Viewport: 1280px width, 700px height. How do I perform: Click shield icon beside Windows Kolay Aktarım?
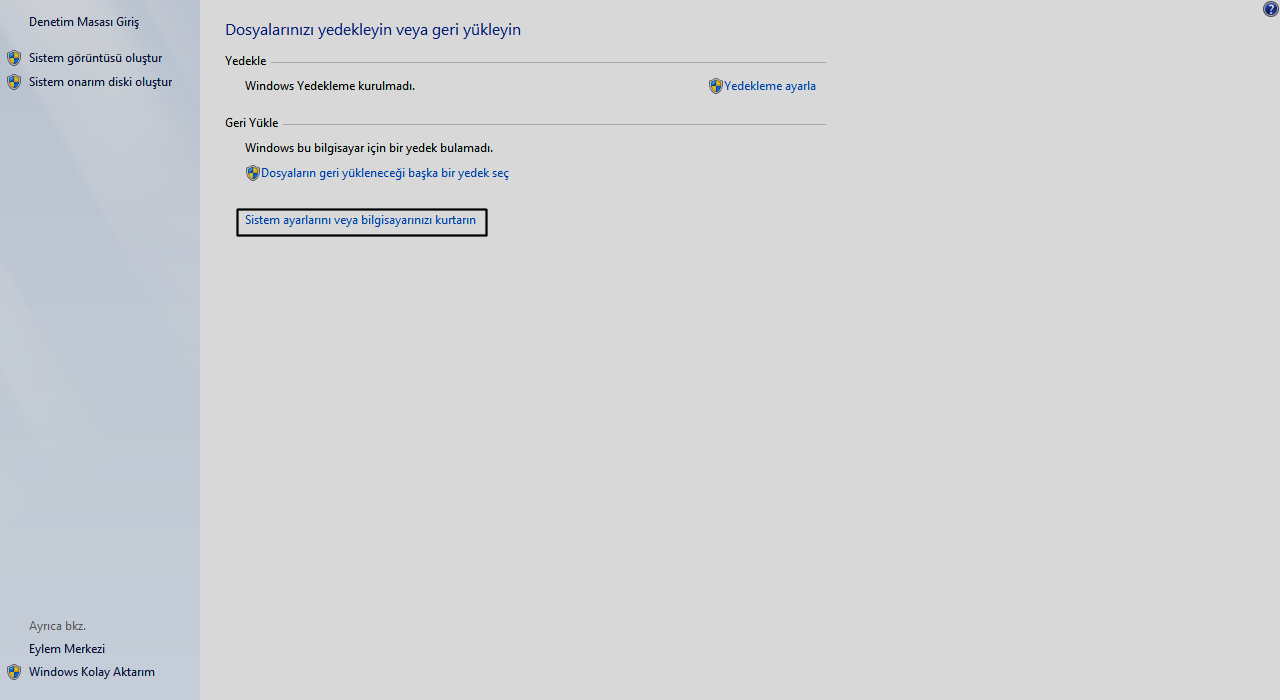(14, 672)
